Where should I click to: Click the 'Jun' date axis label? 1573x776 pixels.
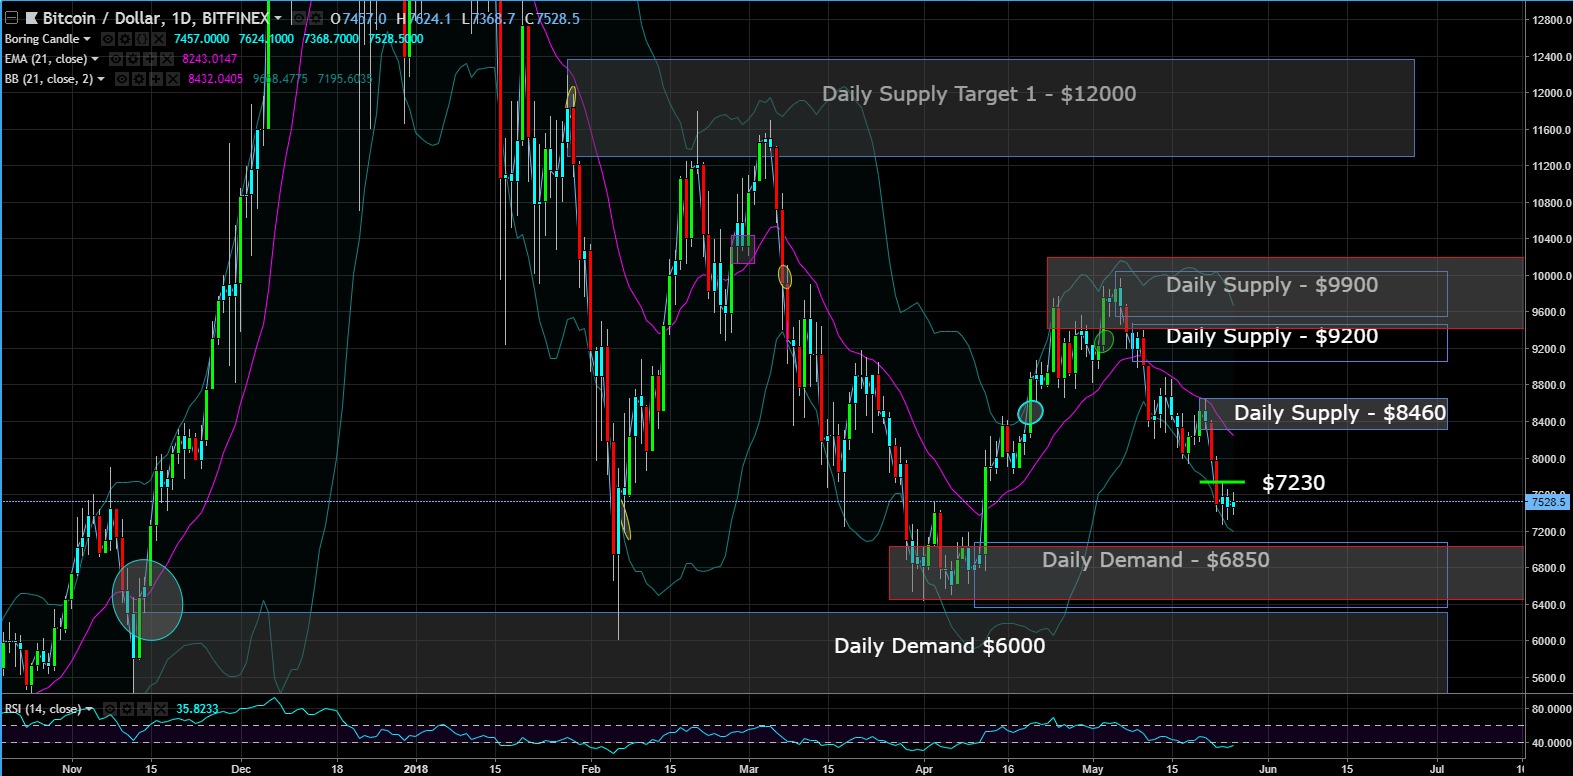click(x=1268, y=769)
